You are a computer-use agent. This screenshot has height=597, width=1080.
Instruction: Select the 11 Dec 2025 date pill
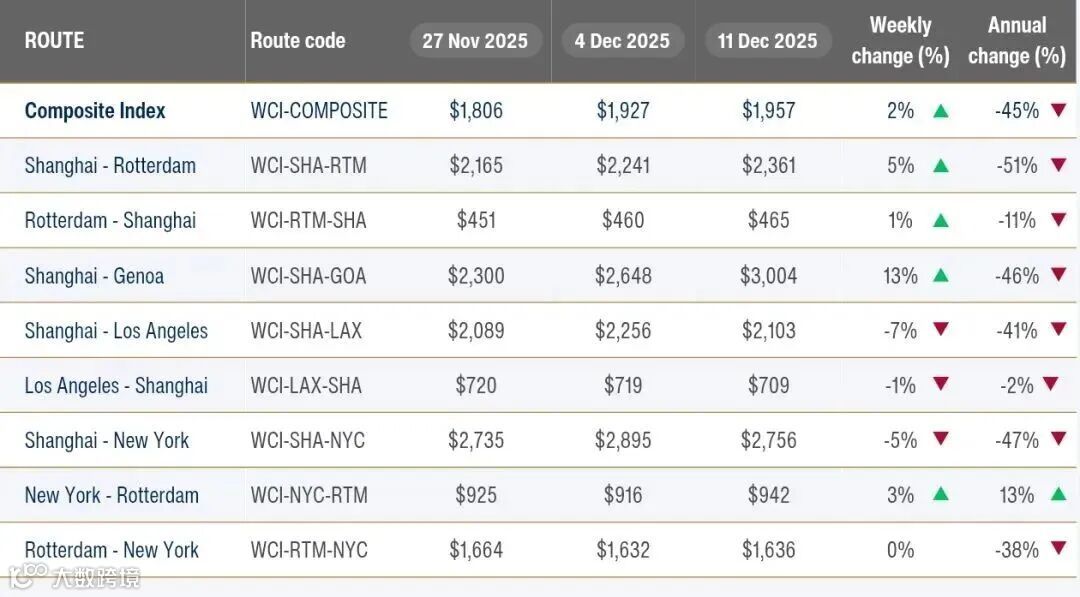(x=767, y=41)
